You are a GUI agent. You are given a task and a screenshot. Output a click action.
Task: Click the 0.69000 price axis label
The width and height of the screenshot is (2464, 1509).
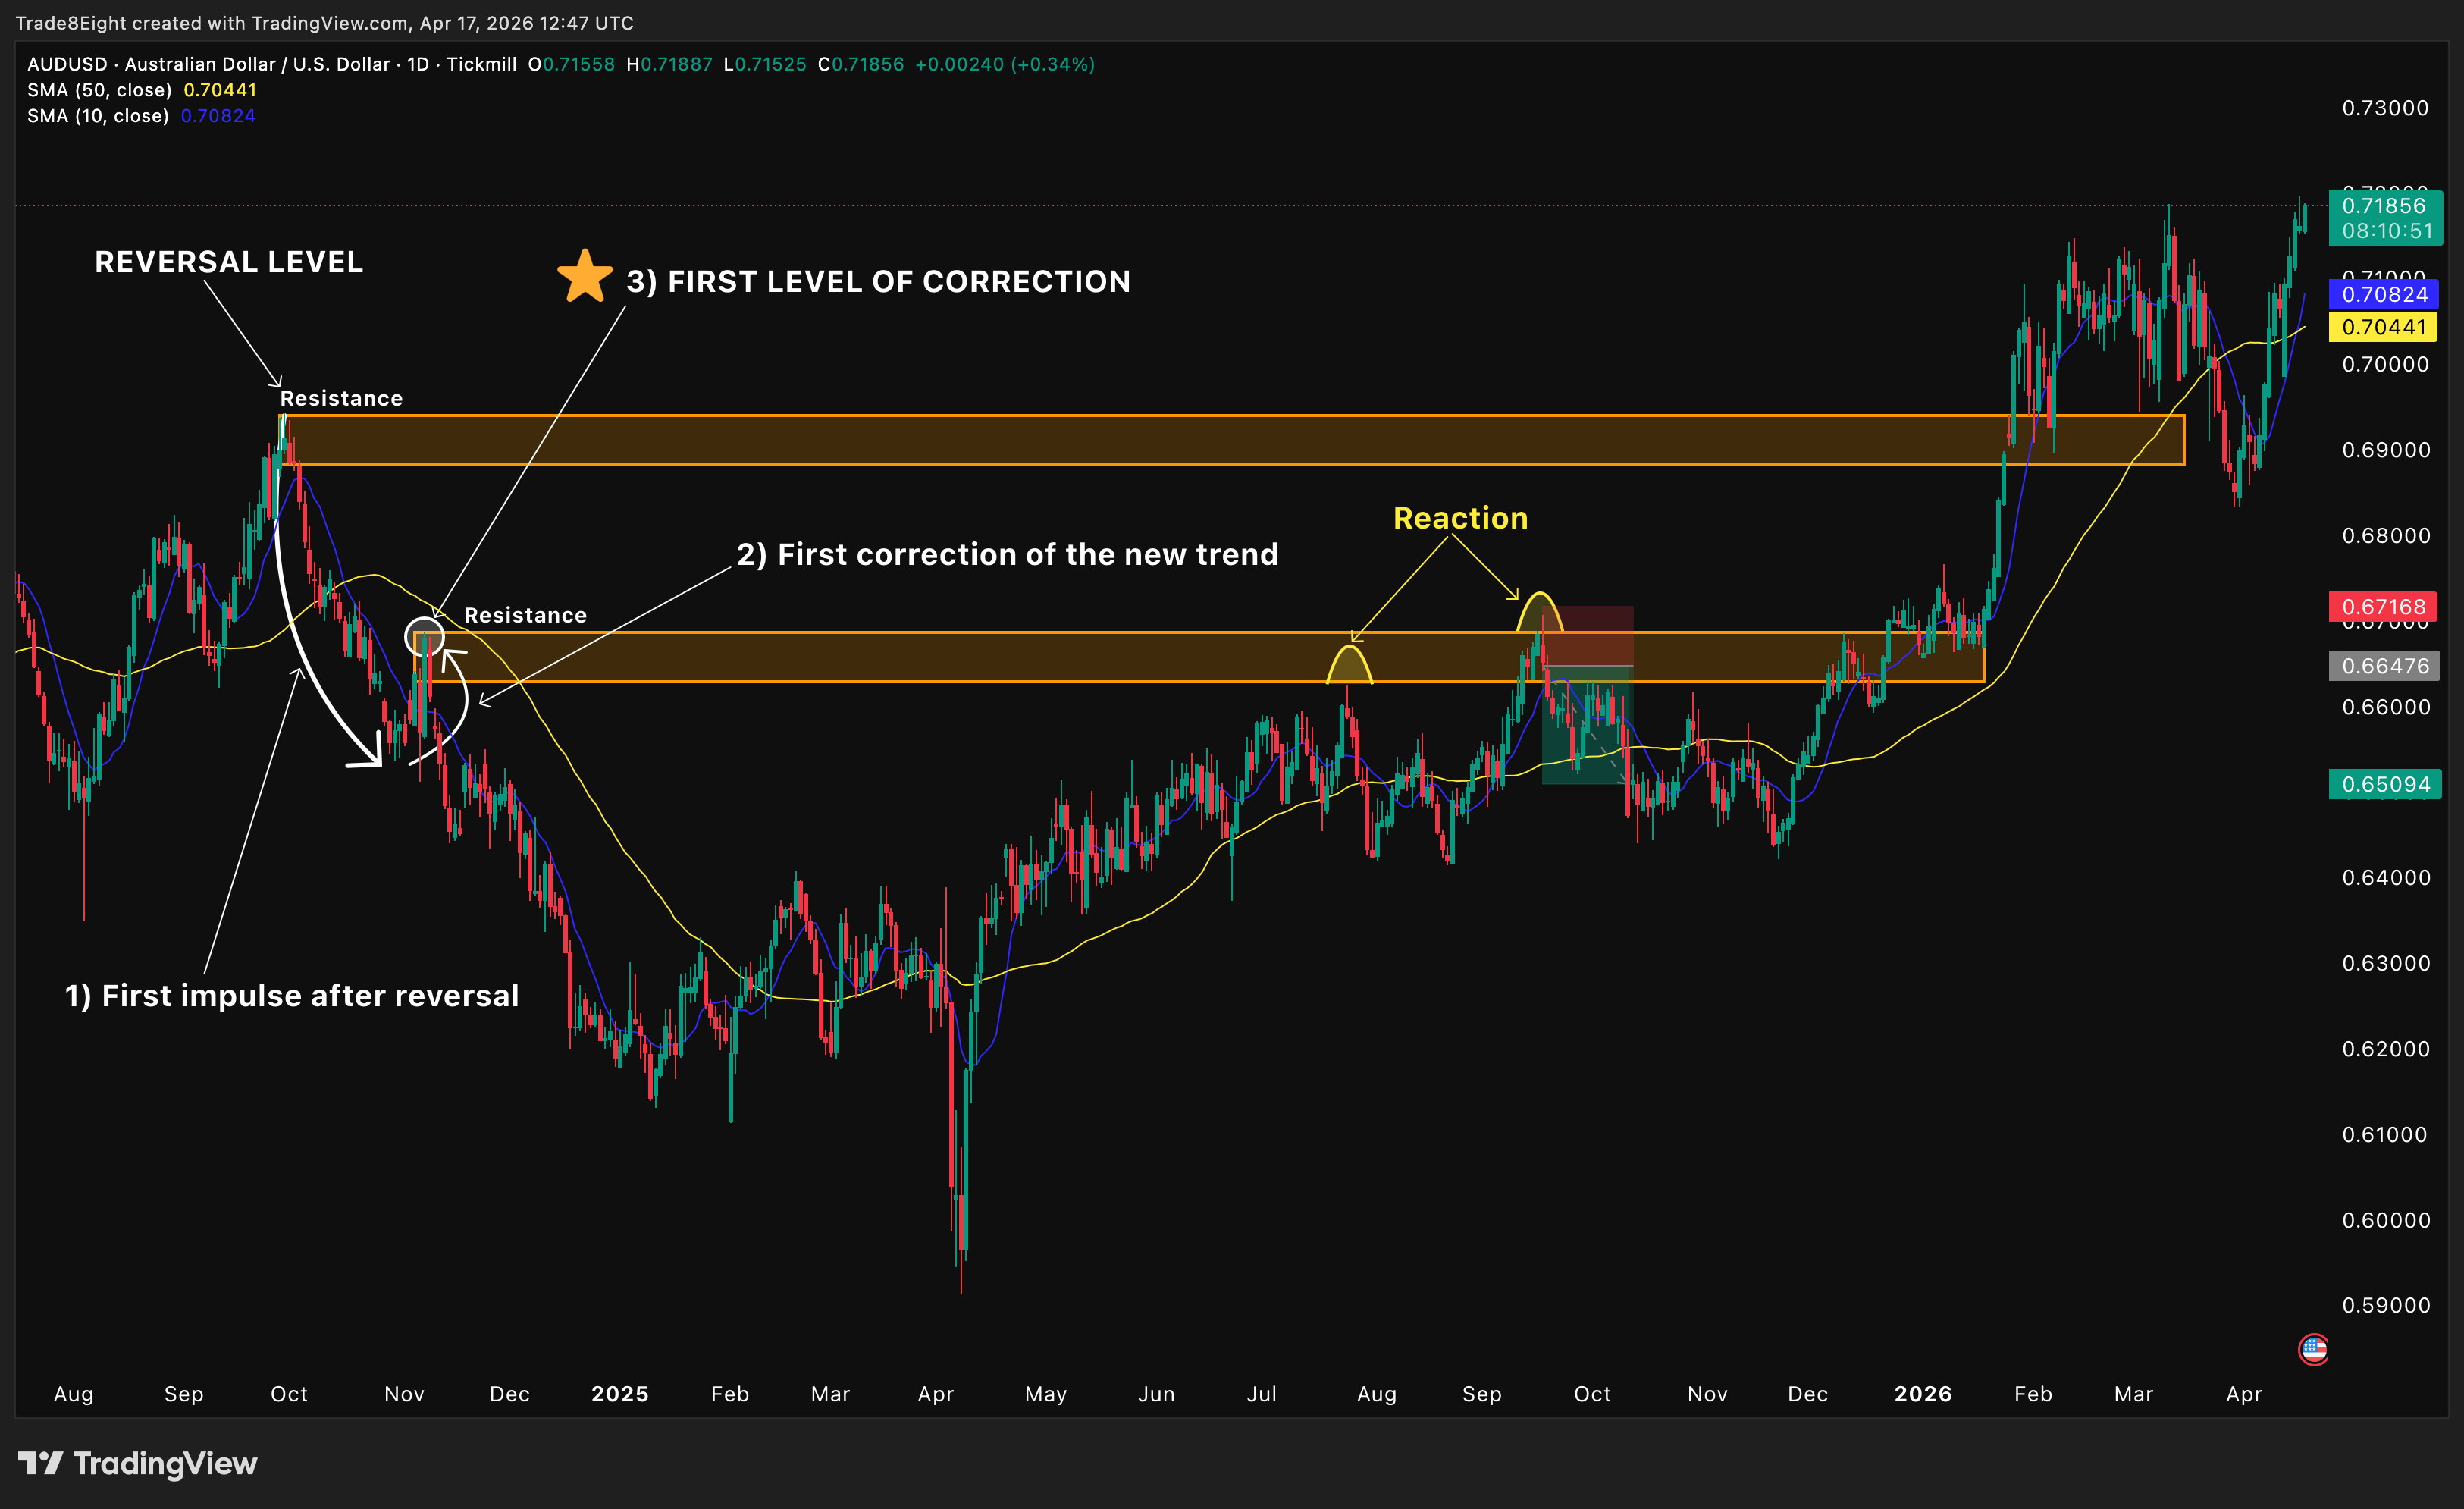[x=2385, y=450]
